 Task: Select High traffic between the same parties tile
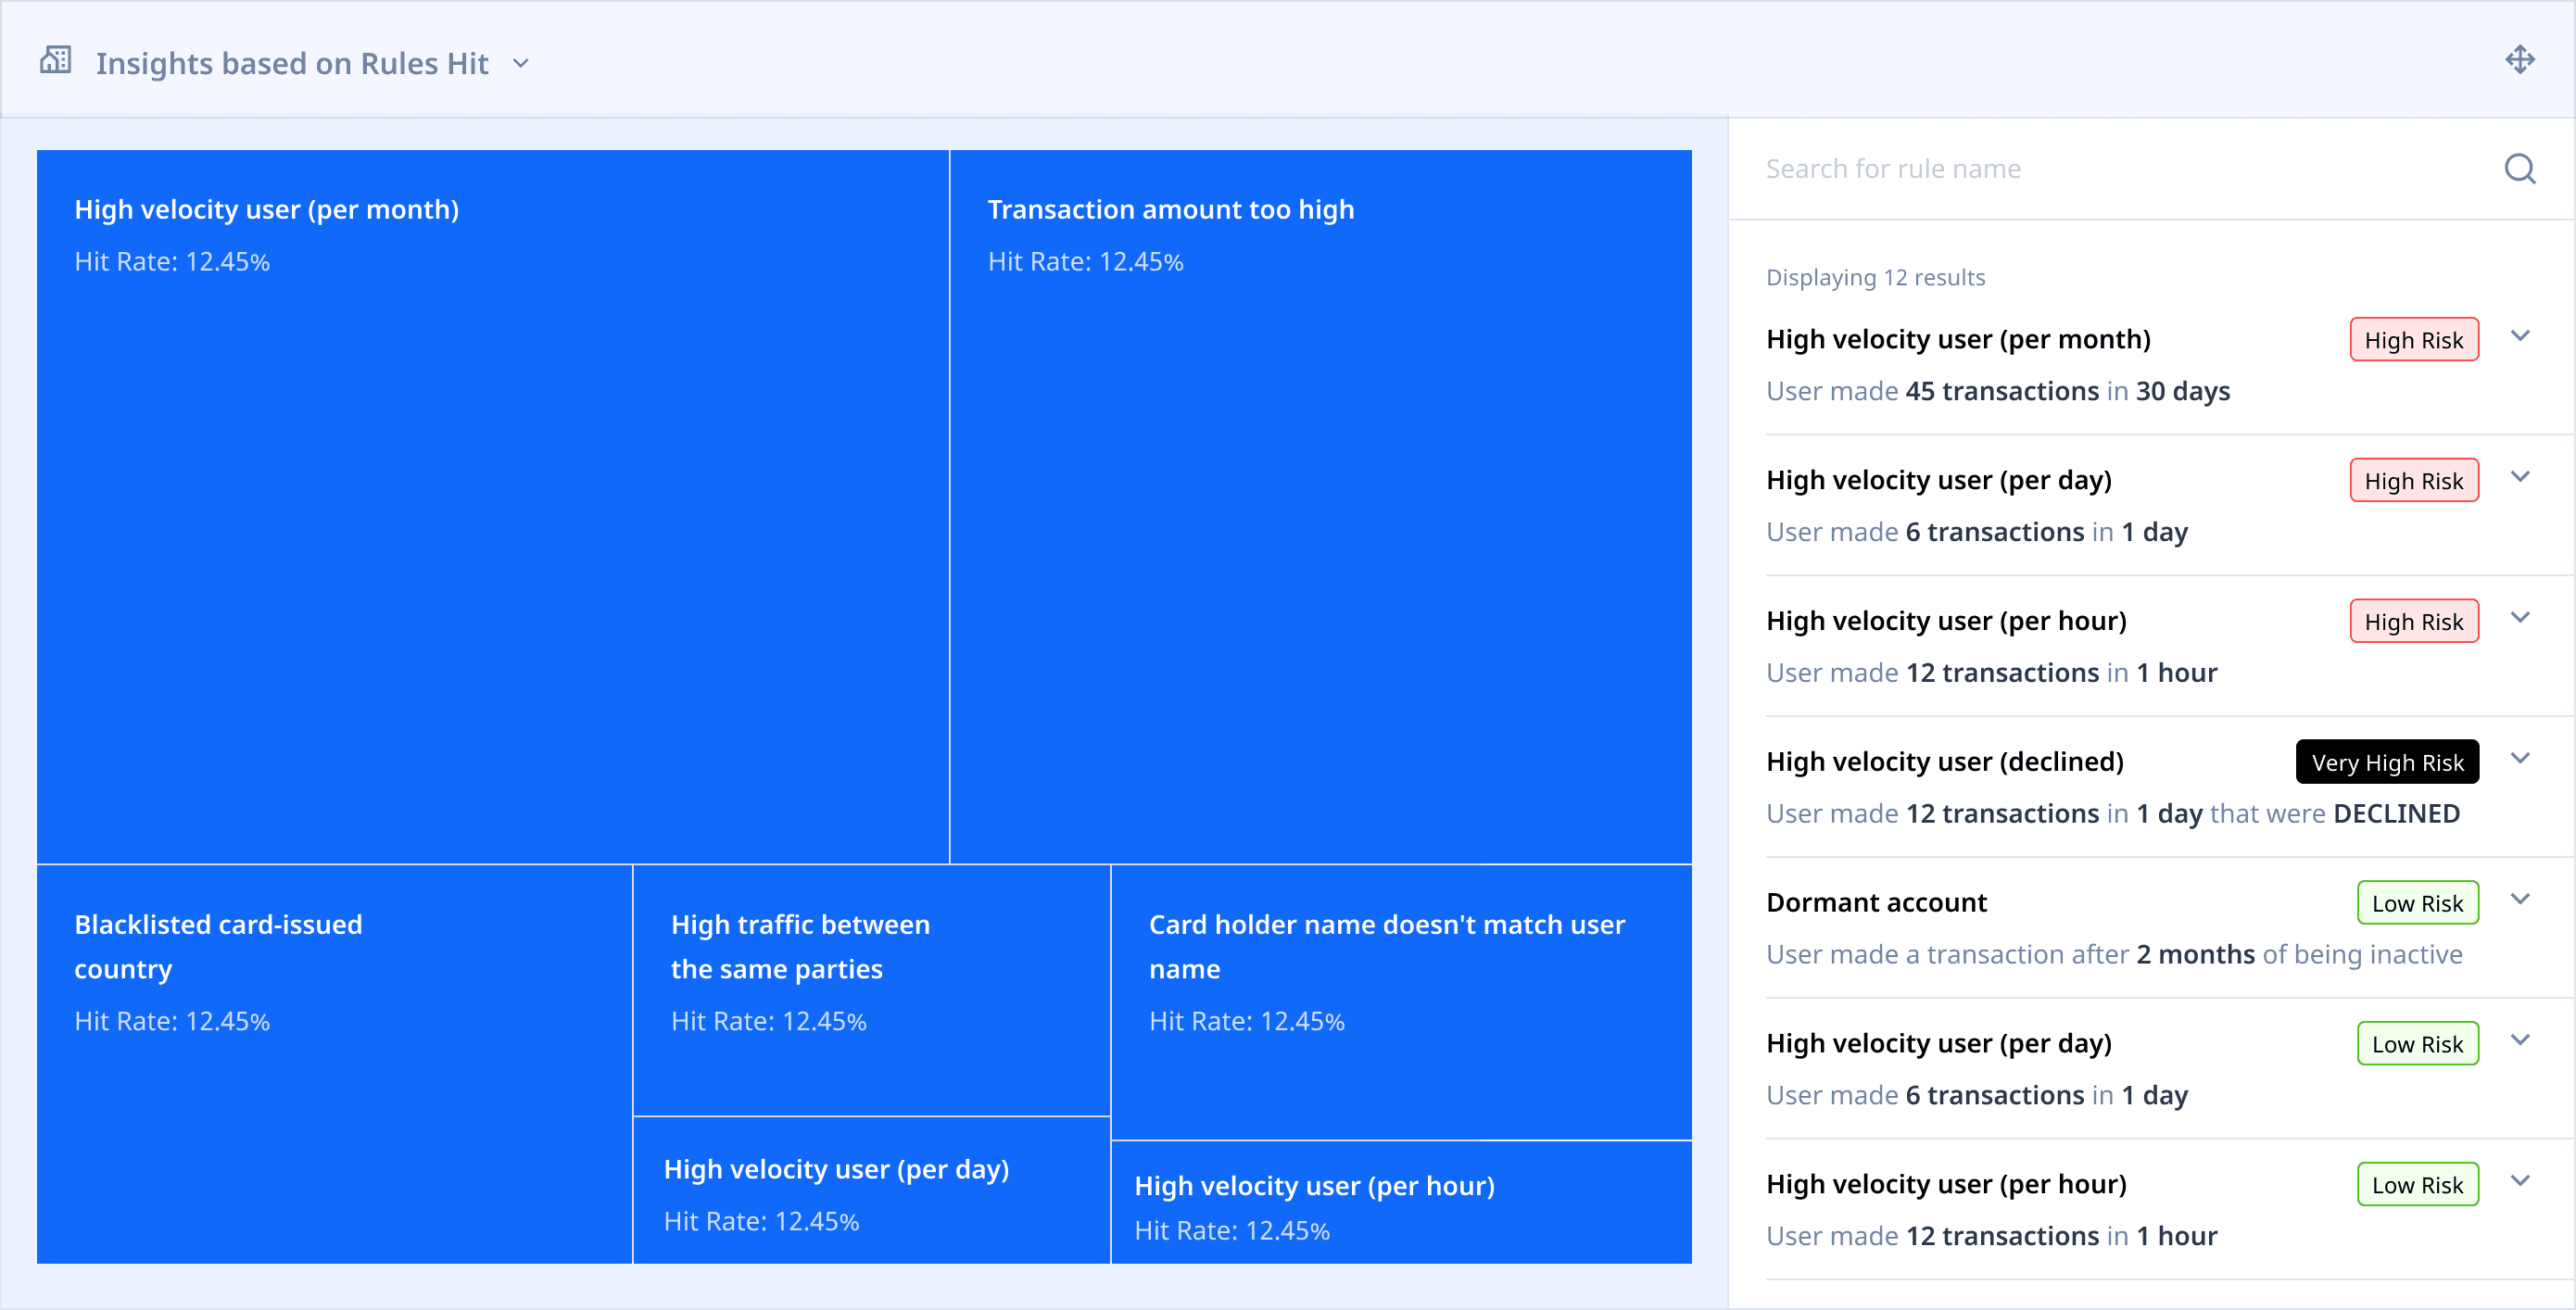pos(871,990)
